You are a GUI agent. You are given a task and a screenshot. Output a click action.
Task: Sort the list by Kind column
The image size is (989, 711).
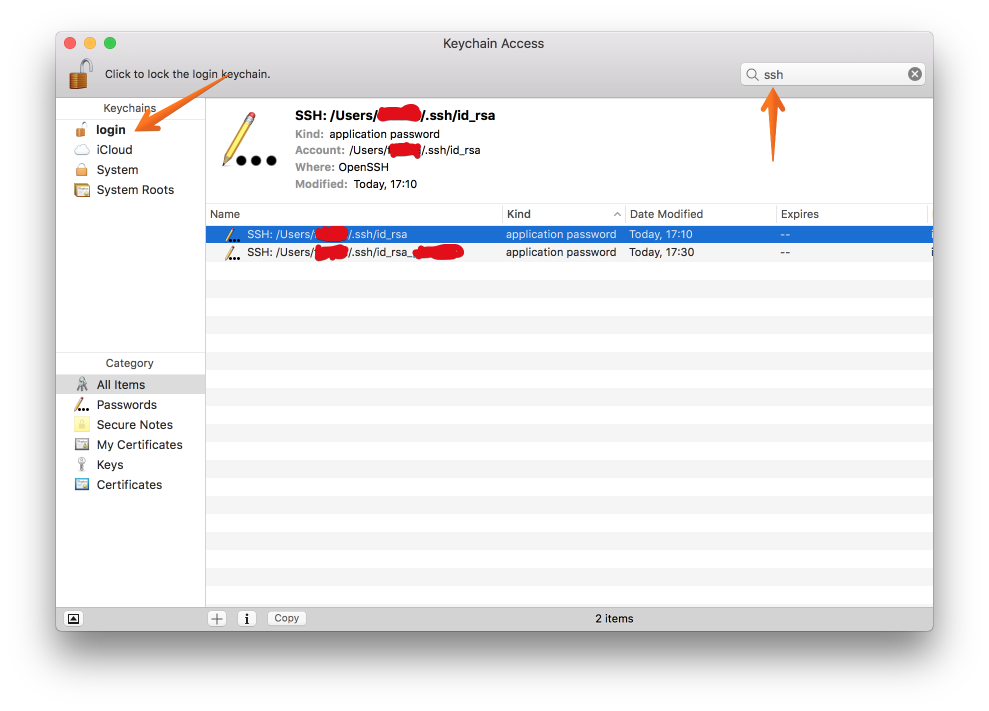564,214
